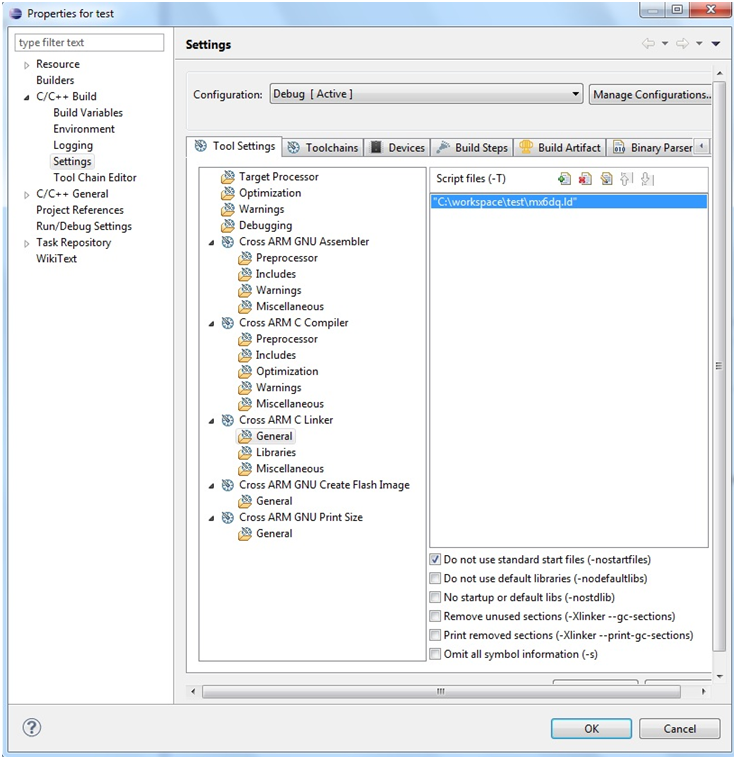Confirm with the OK button

(x=591, y=729)
